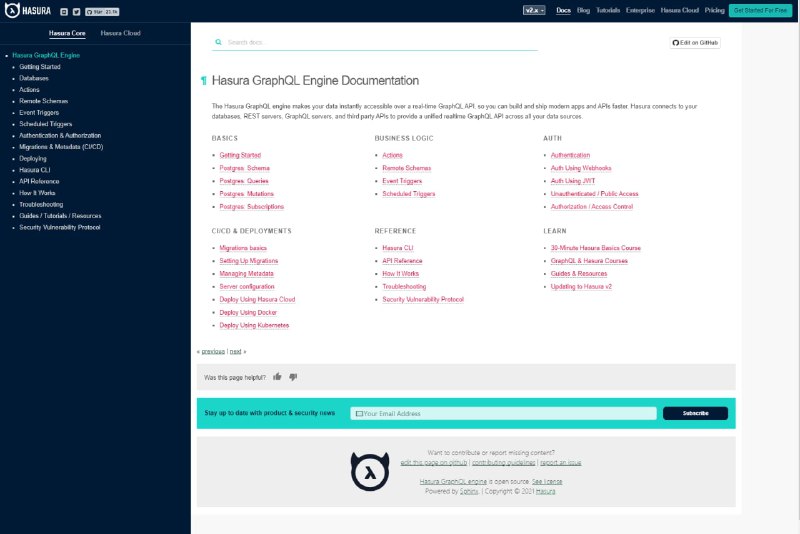The image size is (800, 534).
Task: Open Authorization / Access Control link
Action: coord(592,207)
